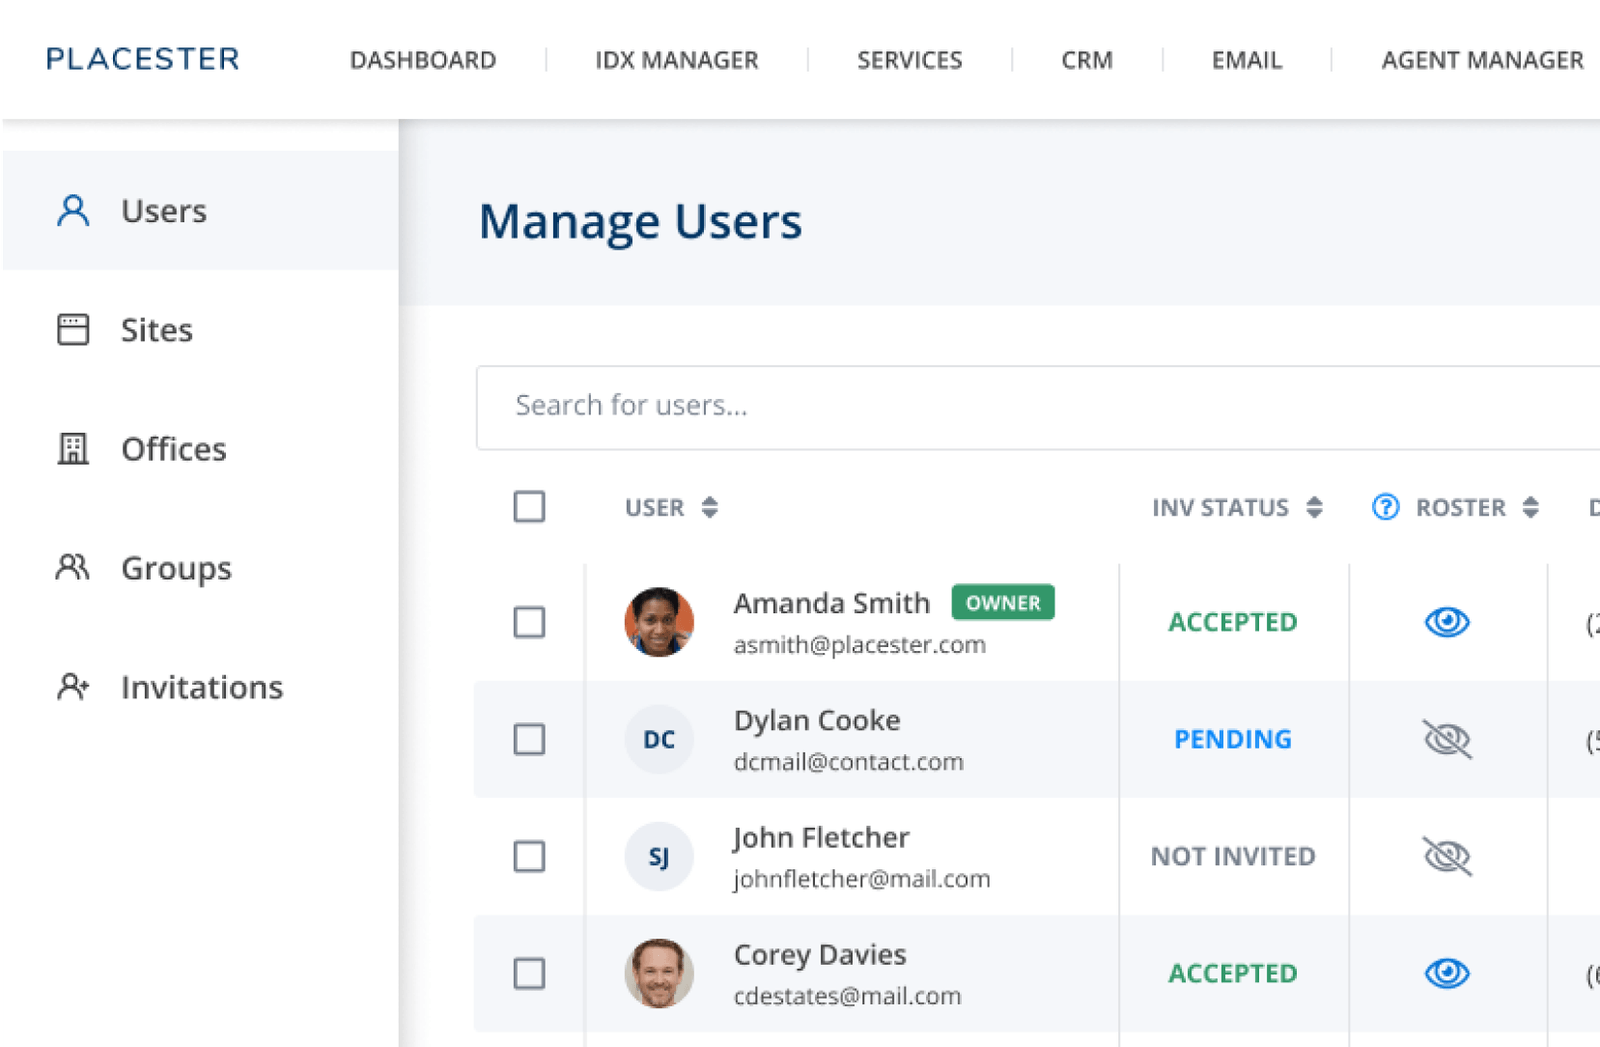
Task: Sort the ROSTER column with its arrows
Action: point(1530,507)
